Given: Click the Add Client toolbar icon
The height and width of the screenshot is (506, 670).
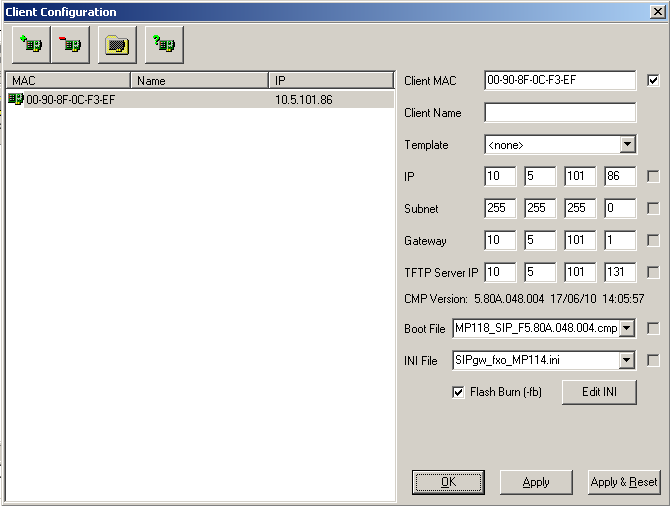Looking at the screenshot, I should tap(33, 45).
